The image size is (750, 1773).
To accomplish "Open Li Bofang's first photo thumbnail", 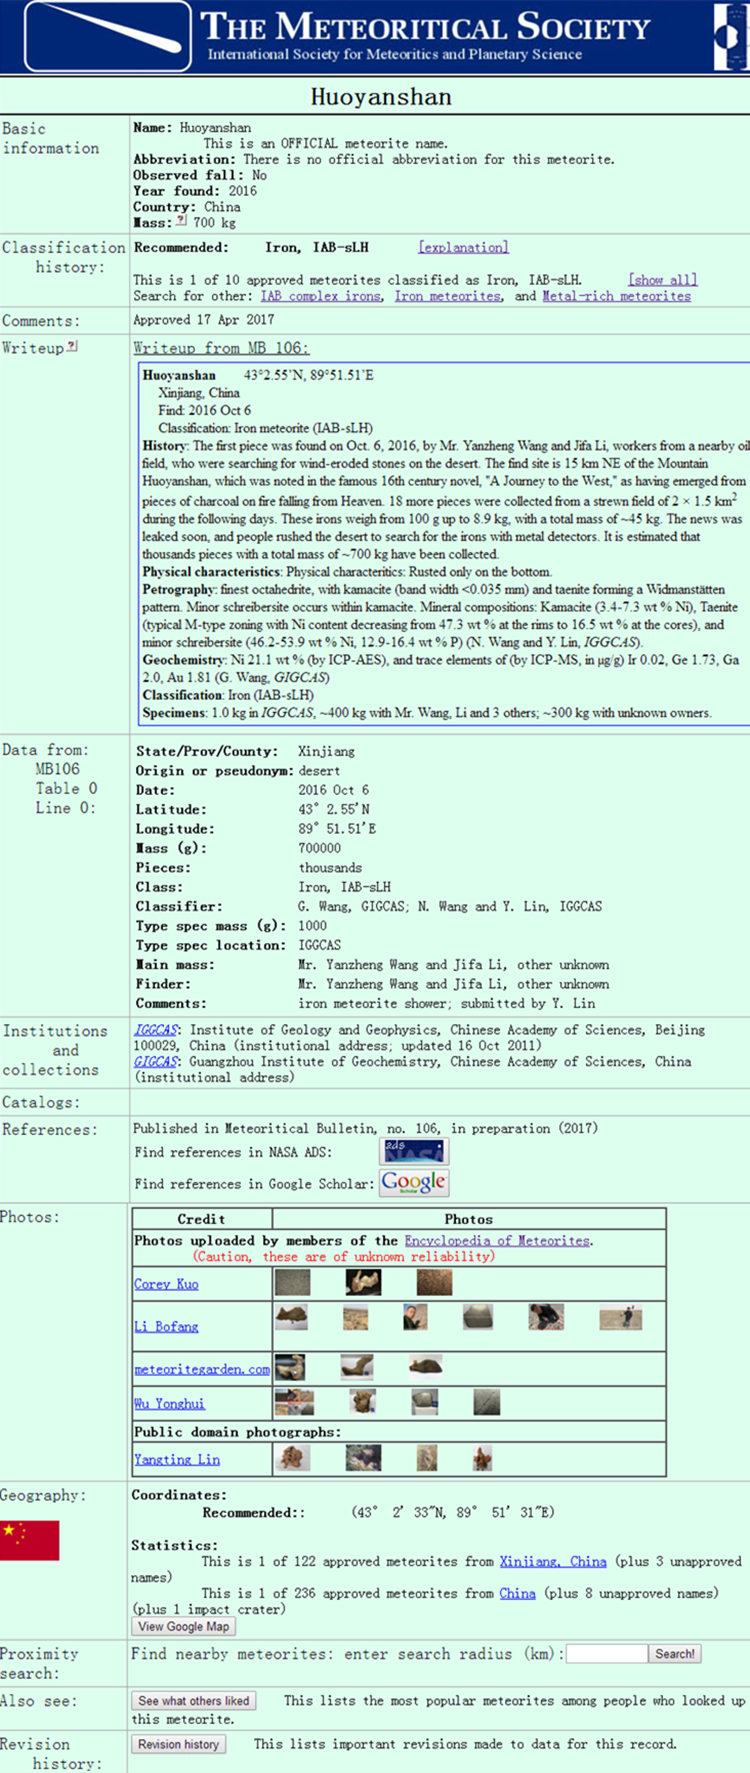I will coord(292,1317).
